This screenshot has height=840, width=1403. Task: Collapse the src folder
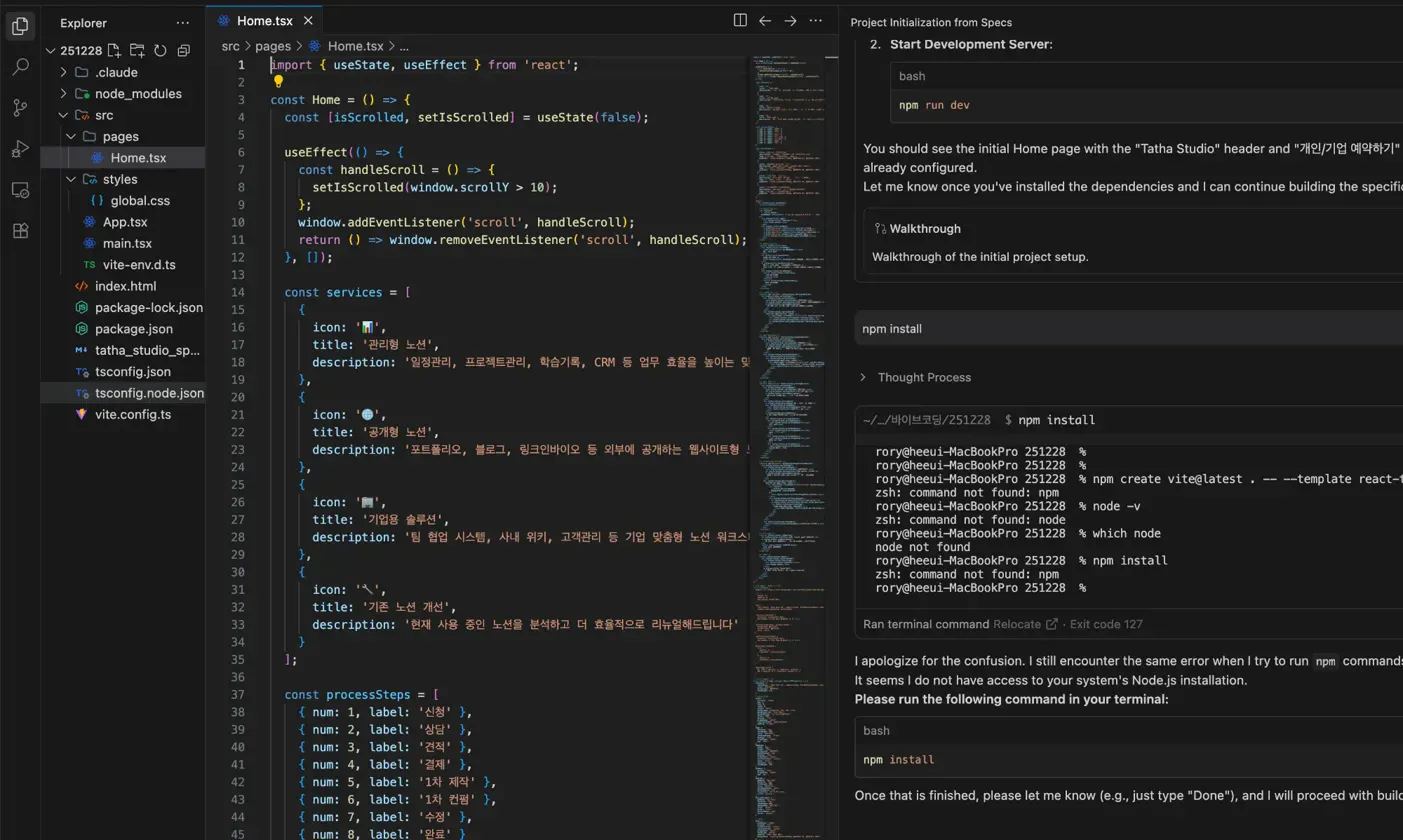pyautogui.click(x=64, y=115)
